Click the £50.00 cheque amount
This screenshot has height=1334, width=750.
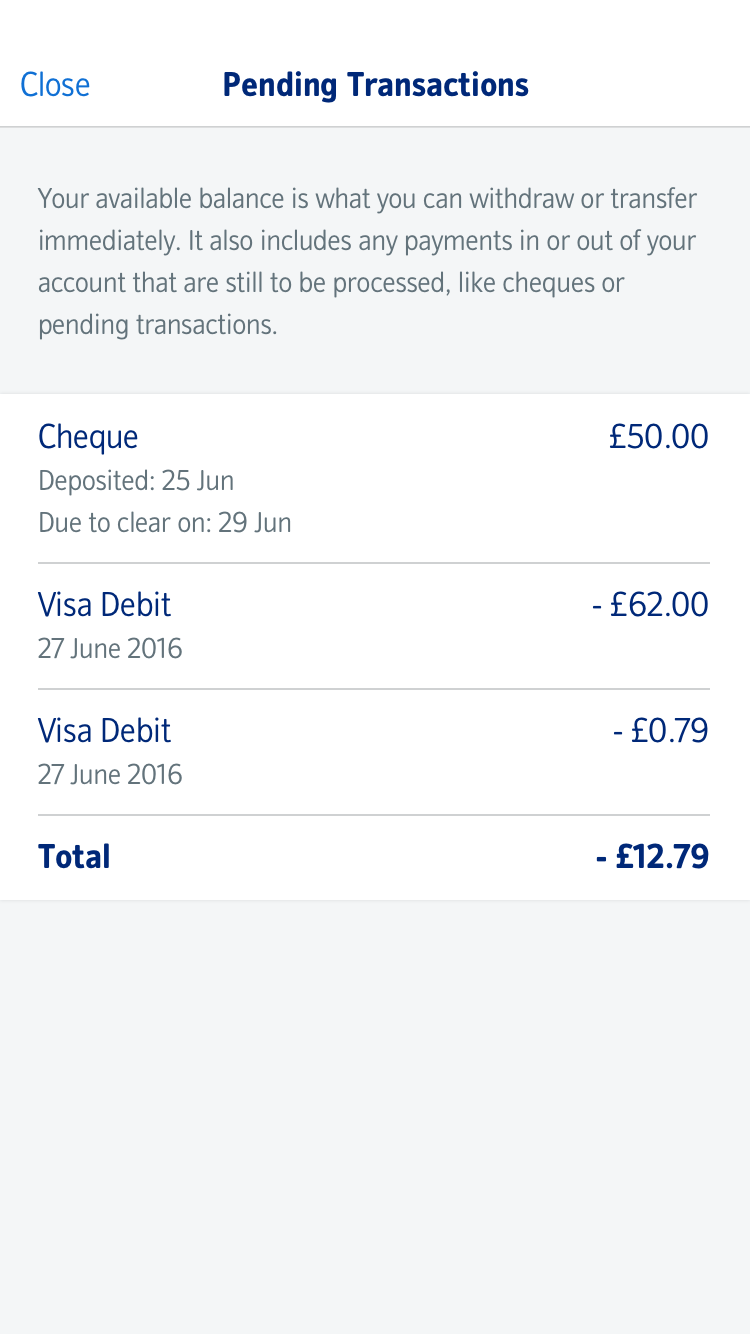pos(658,437)
